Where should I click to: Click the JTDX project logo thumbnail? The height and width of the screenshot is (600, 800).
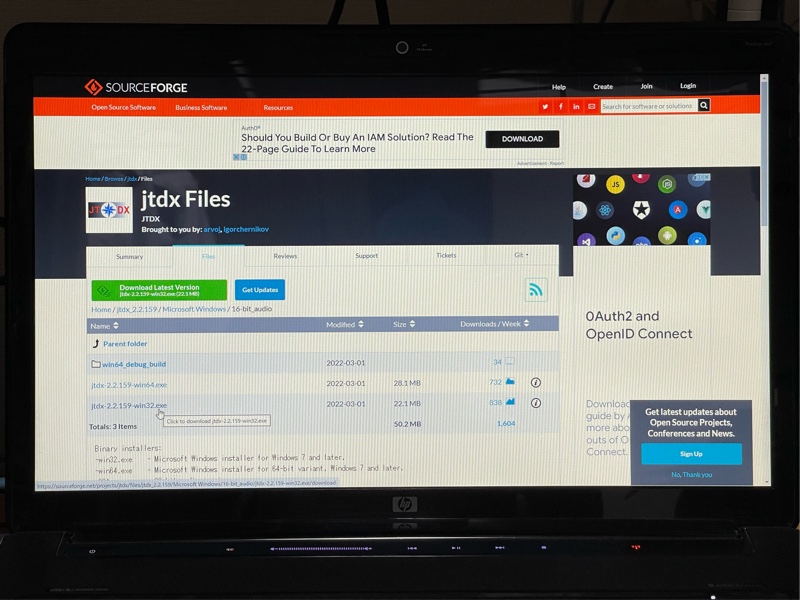(109, 210)
